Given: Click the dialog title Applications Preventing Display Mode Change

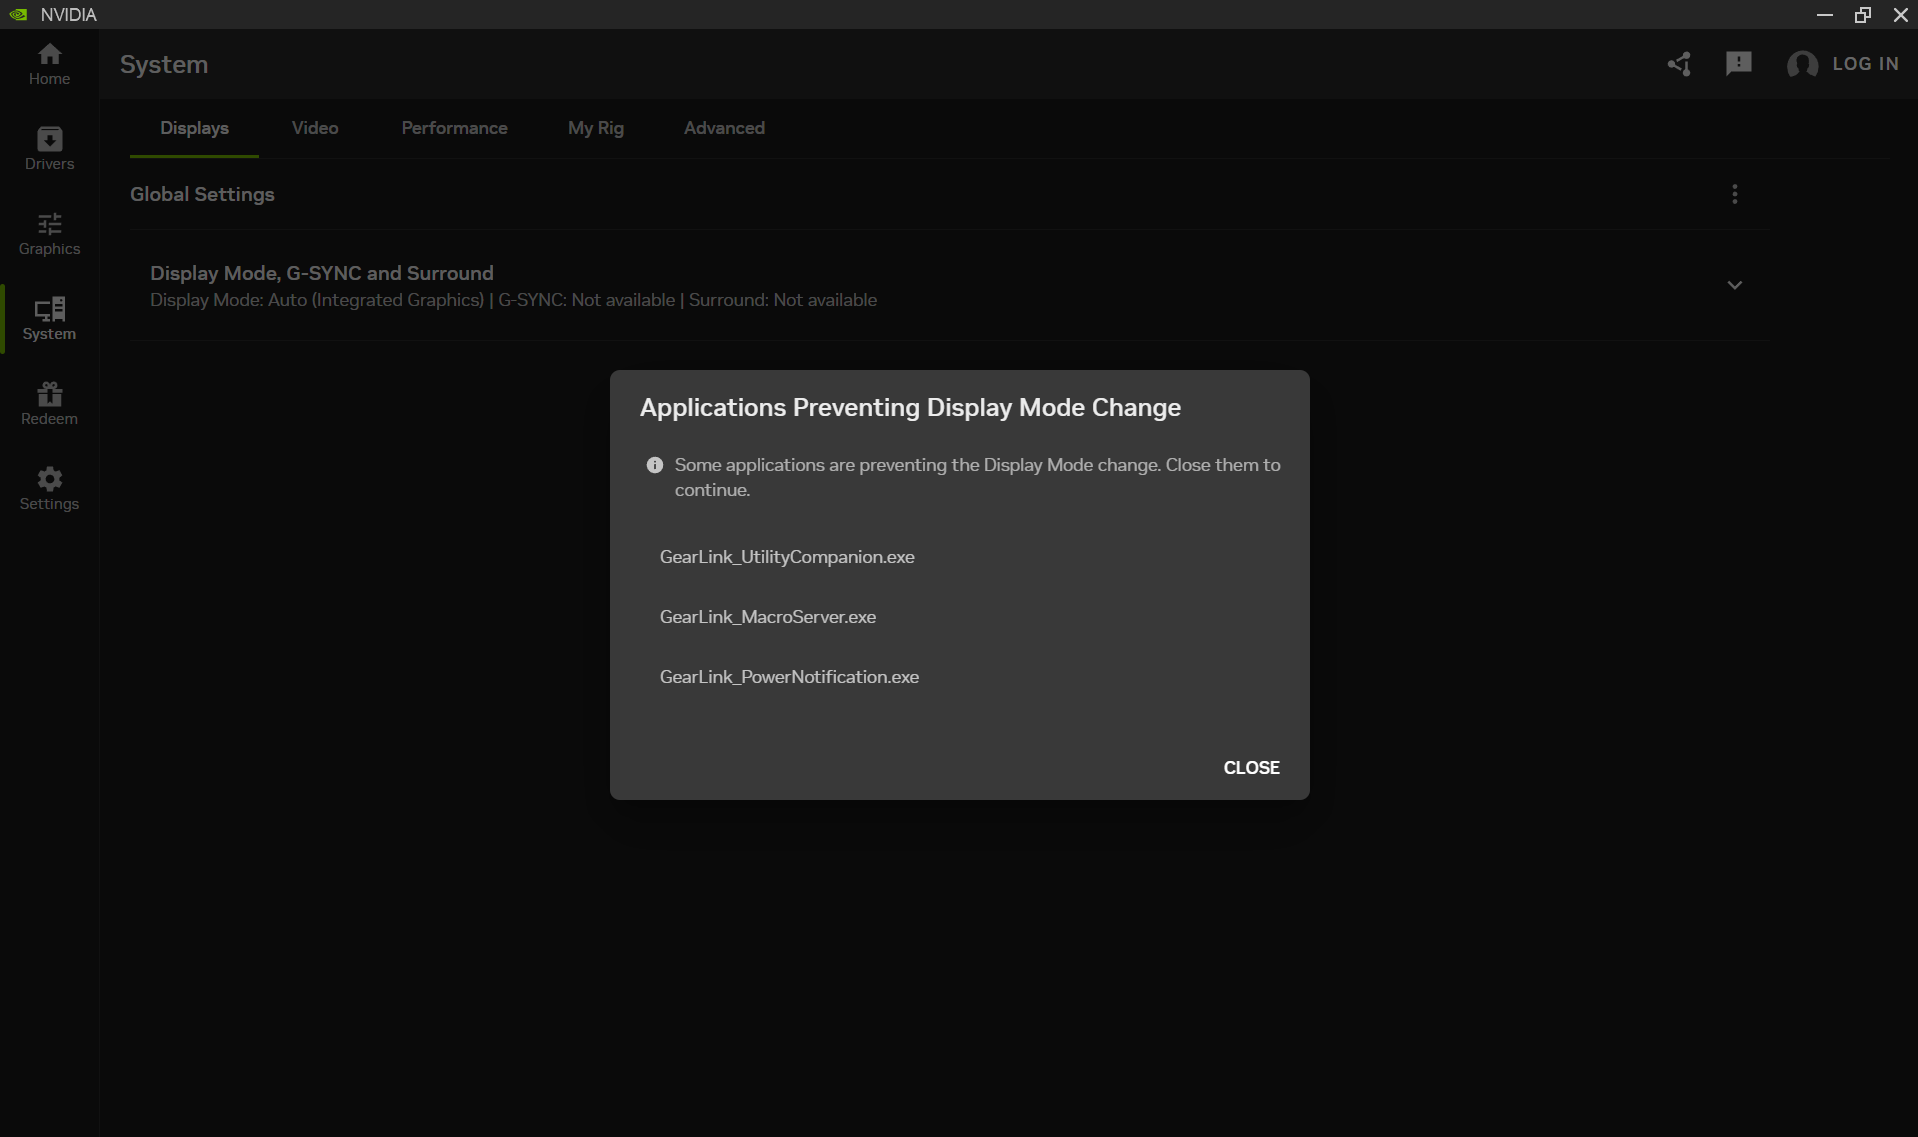Looking at the screenshot, I should (910, 408).
